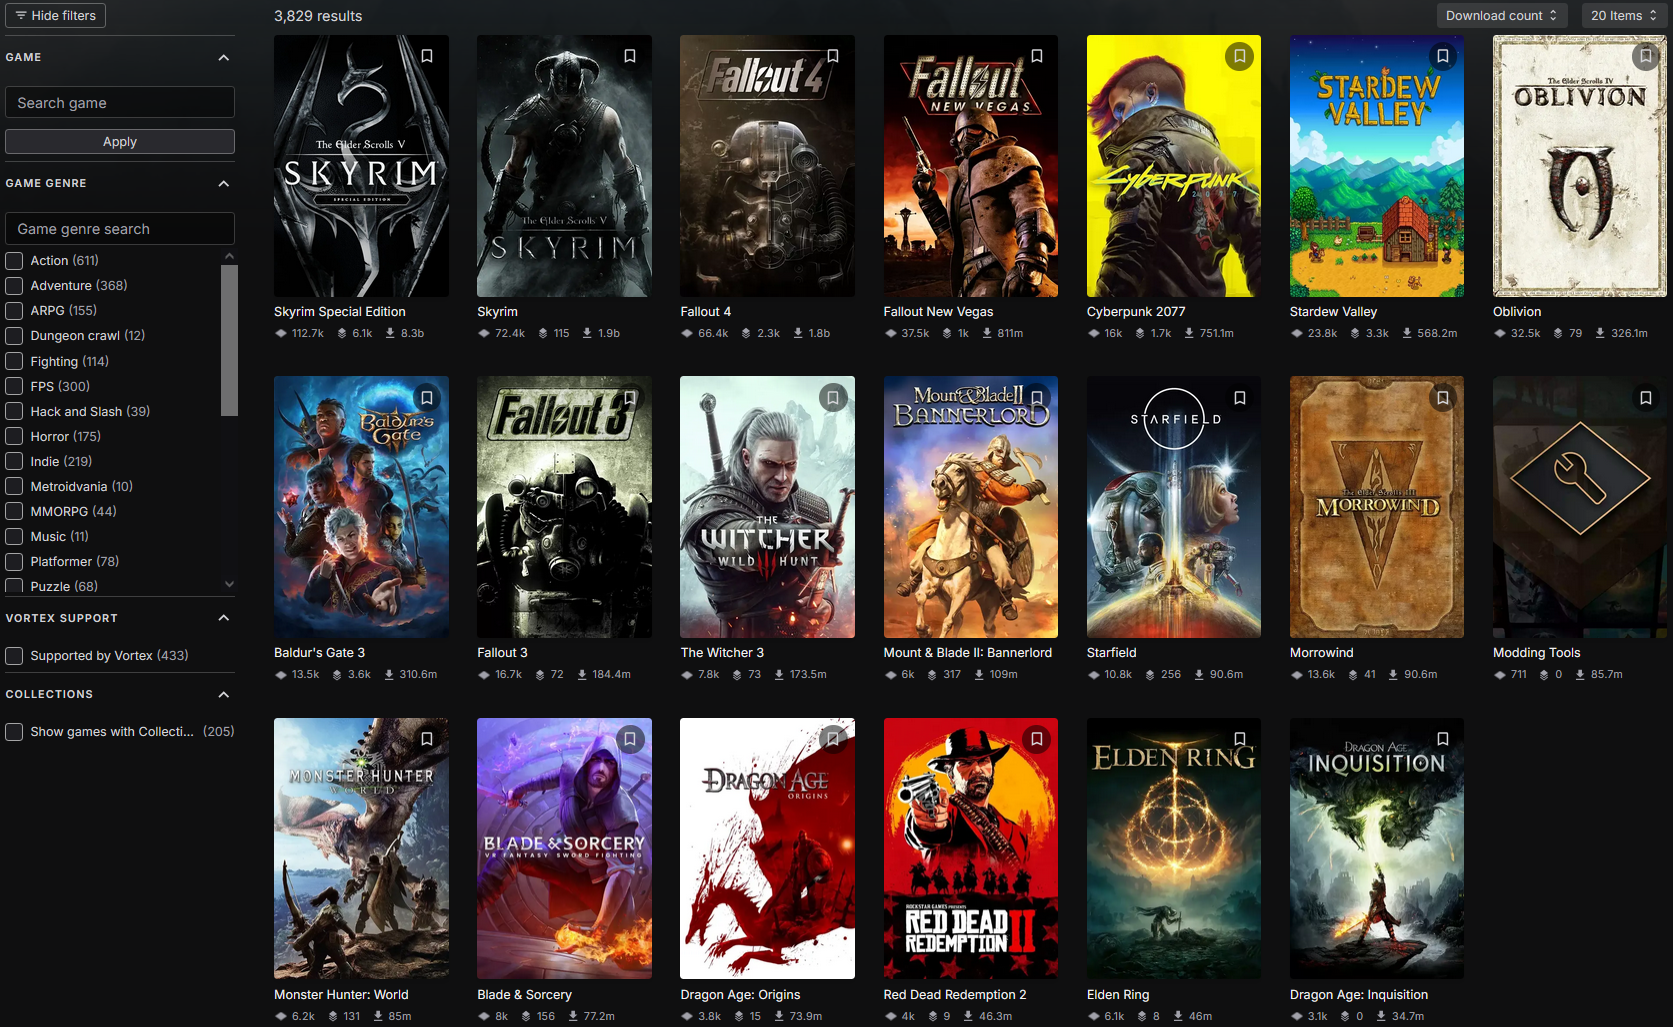Viewport: 1673px width, 1027px height.
Task: Tick the Platformer genre checkbox
Action: (14, 561)
